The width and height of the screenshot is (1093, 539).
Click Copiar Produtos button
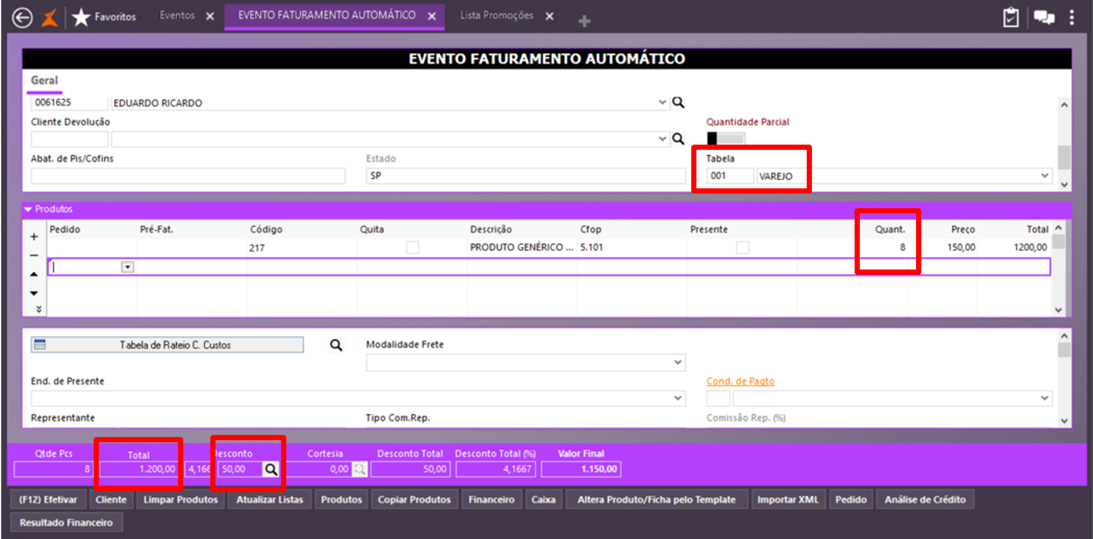(415, 500)
